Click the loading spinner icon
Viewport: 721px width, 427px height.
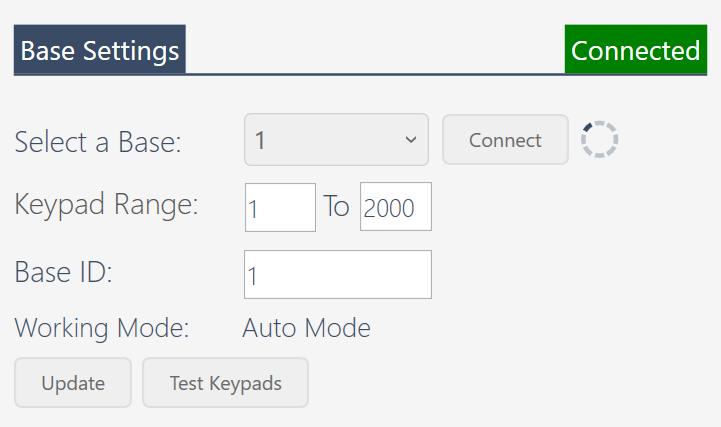click(599, 139)
